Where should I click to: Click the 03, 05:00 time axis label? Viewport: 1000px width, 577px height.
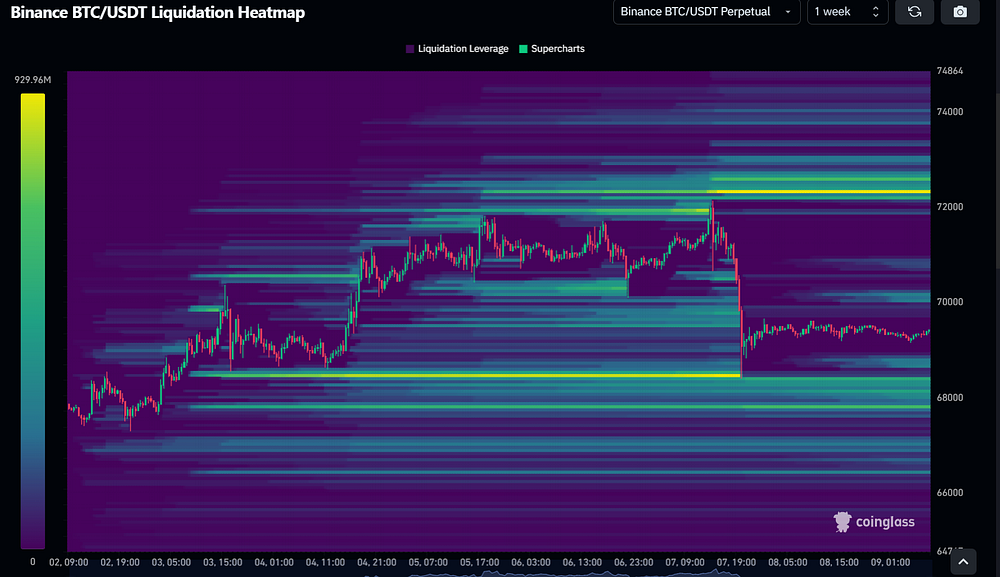pyautogui.click(x=171, y=562)
